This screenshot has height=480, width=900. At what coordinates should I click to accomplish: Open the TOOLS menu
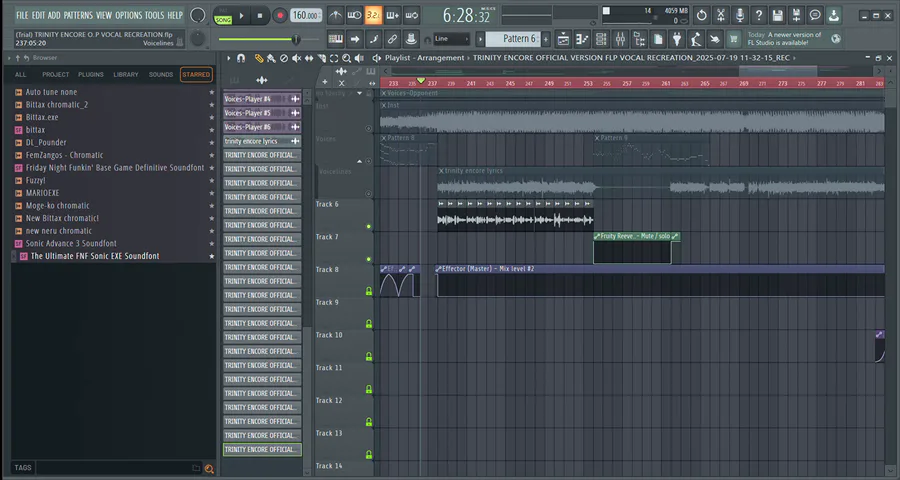pyautogui.click(x=154, y=16)
